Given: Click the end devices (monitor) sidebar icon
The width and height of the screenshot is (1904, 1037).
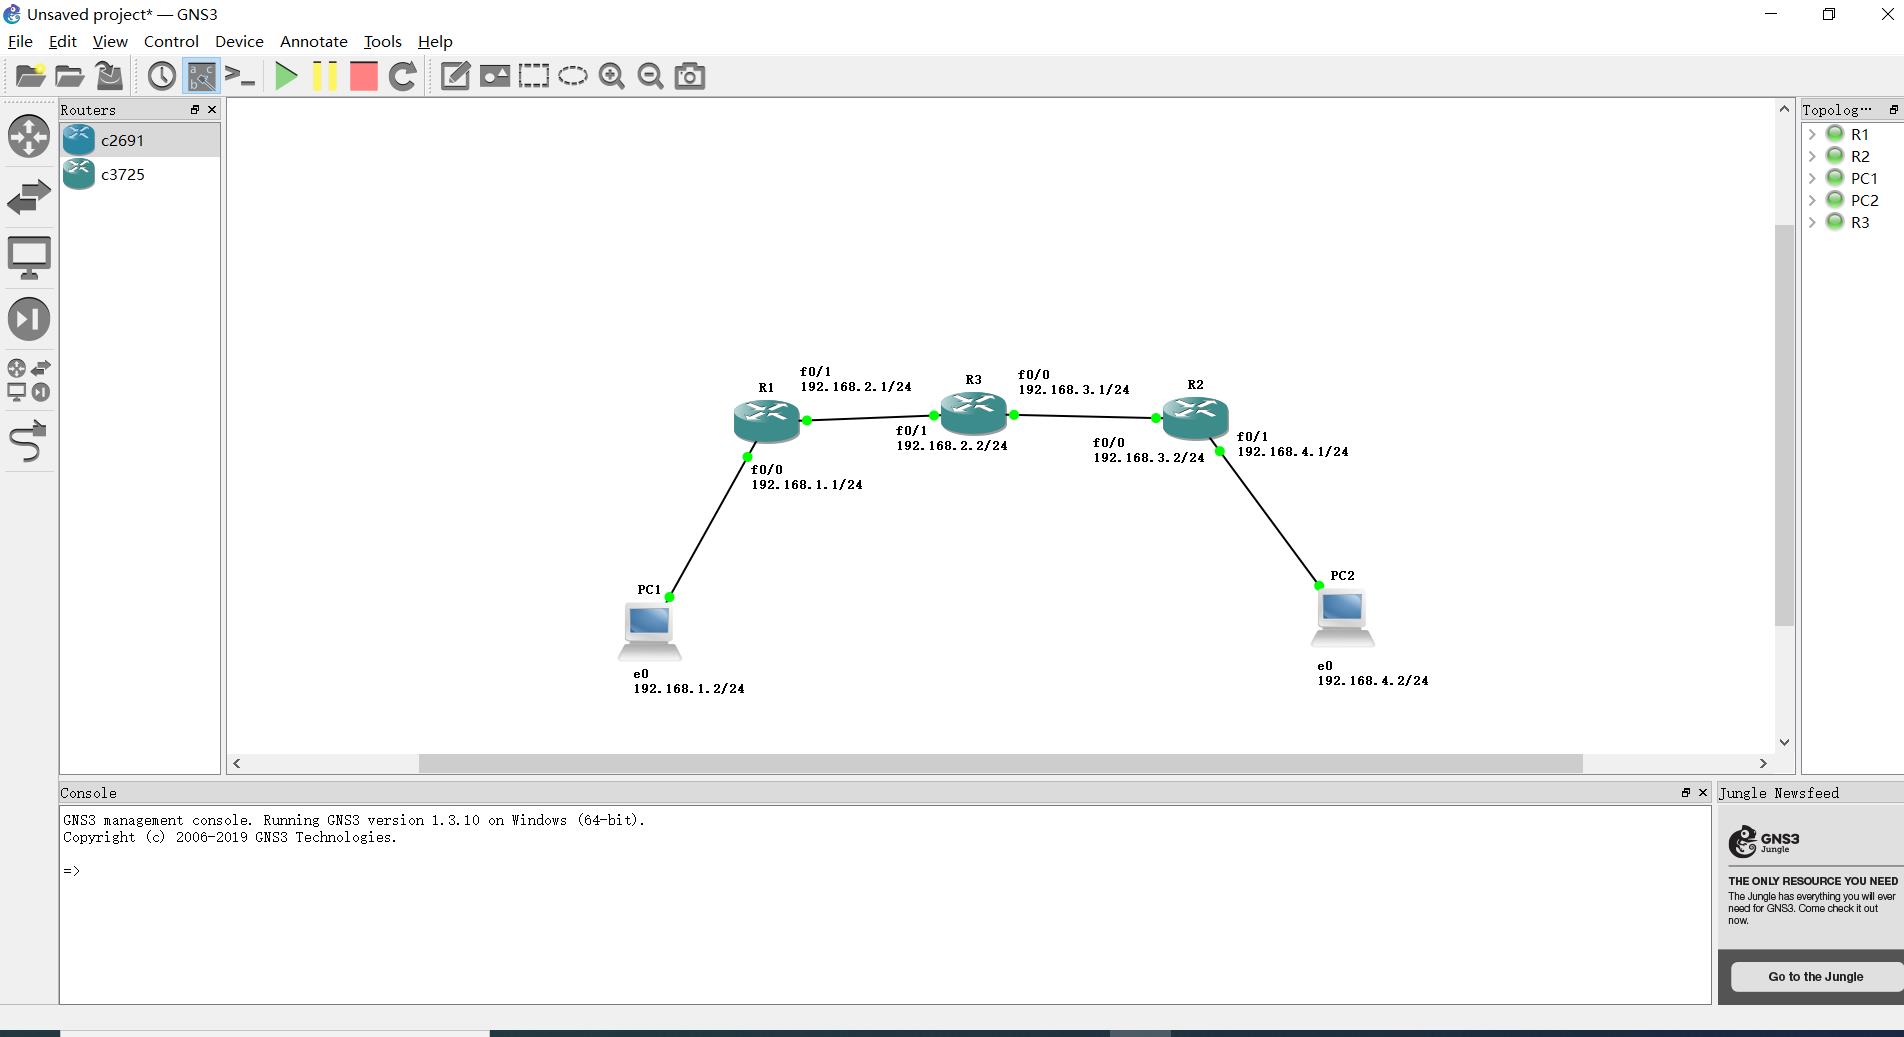Looking at the screenshot, I should click(x=29, y=257).
